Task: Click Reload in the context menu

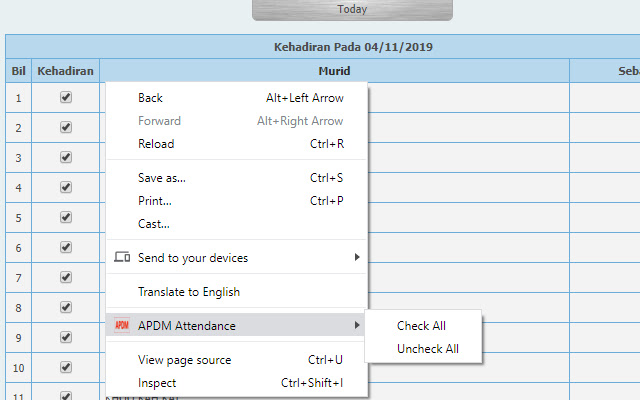Action: pyautogui.click(x=156, y=144)
